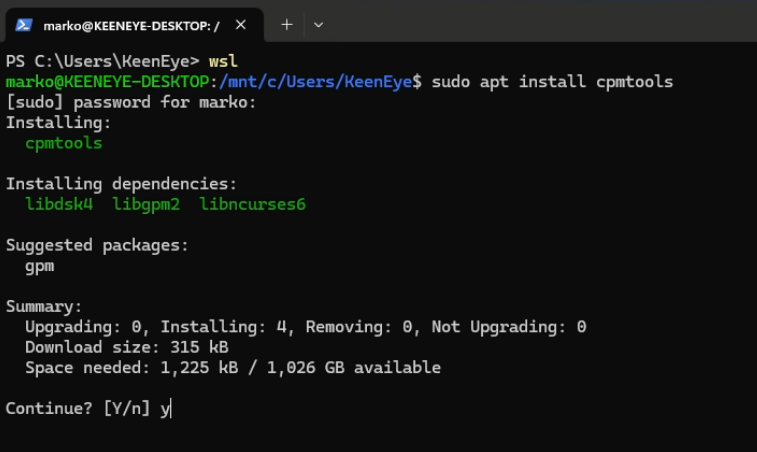Click the libncurses6 dependency name

point(252,204)
